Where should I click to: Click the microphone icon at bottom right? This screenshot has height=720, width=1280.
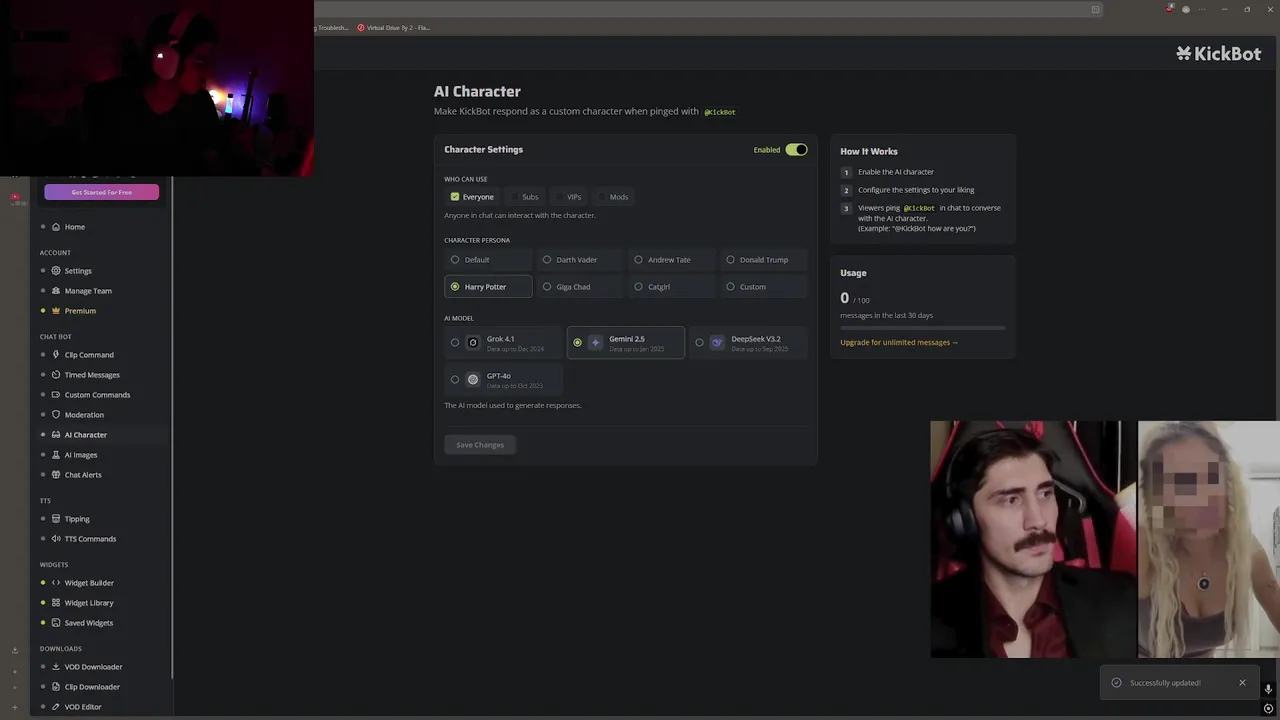click(x=1268, y=690)
